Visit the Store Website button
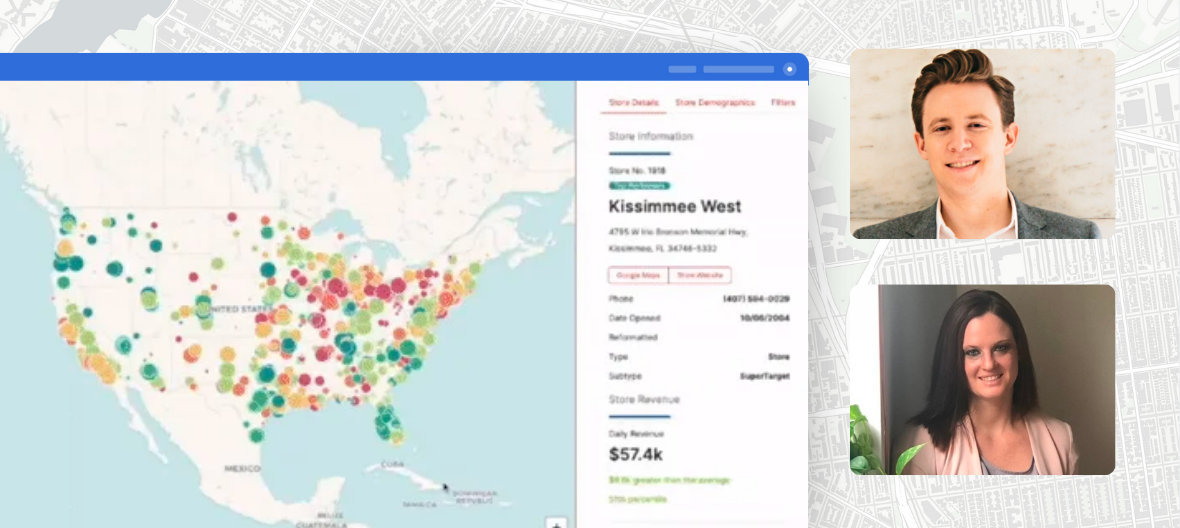This screenshot has width=1180, height=528. pos(700,275)
